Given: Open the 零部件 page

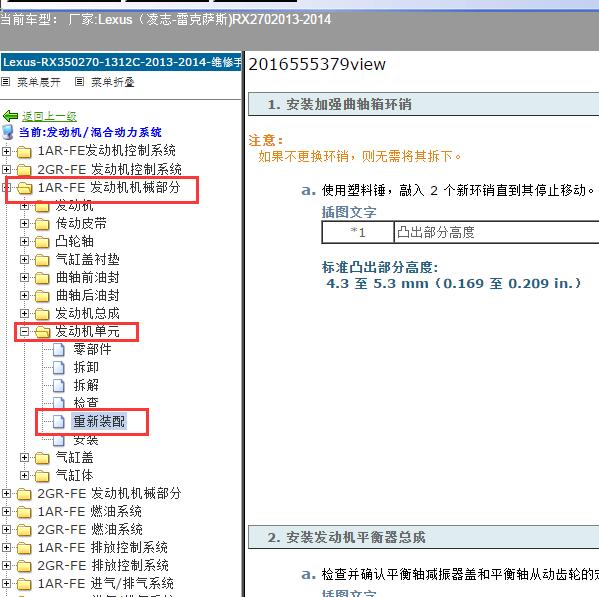Looking at the screenshot, I should tap(92, 349).
